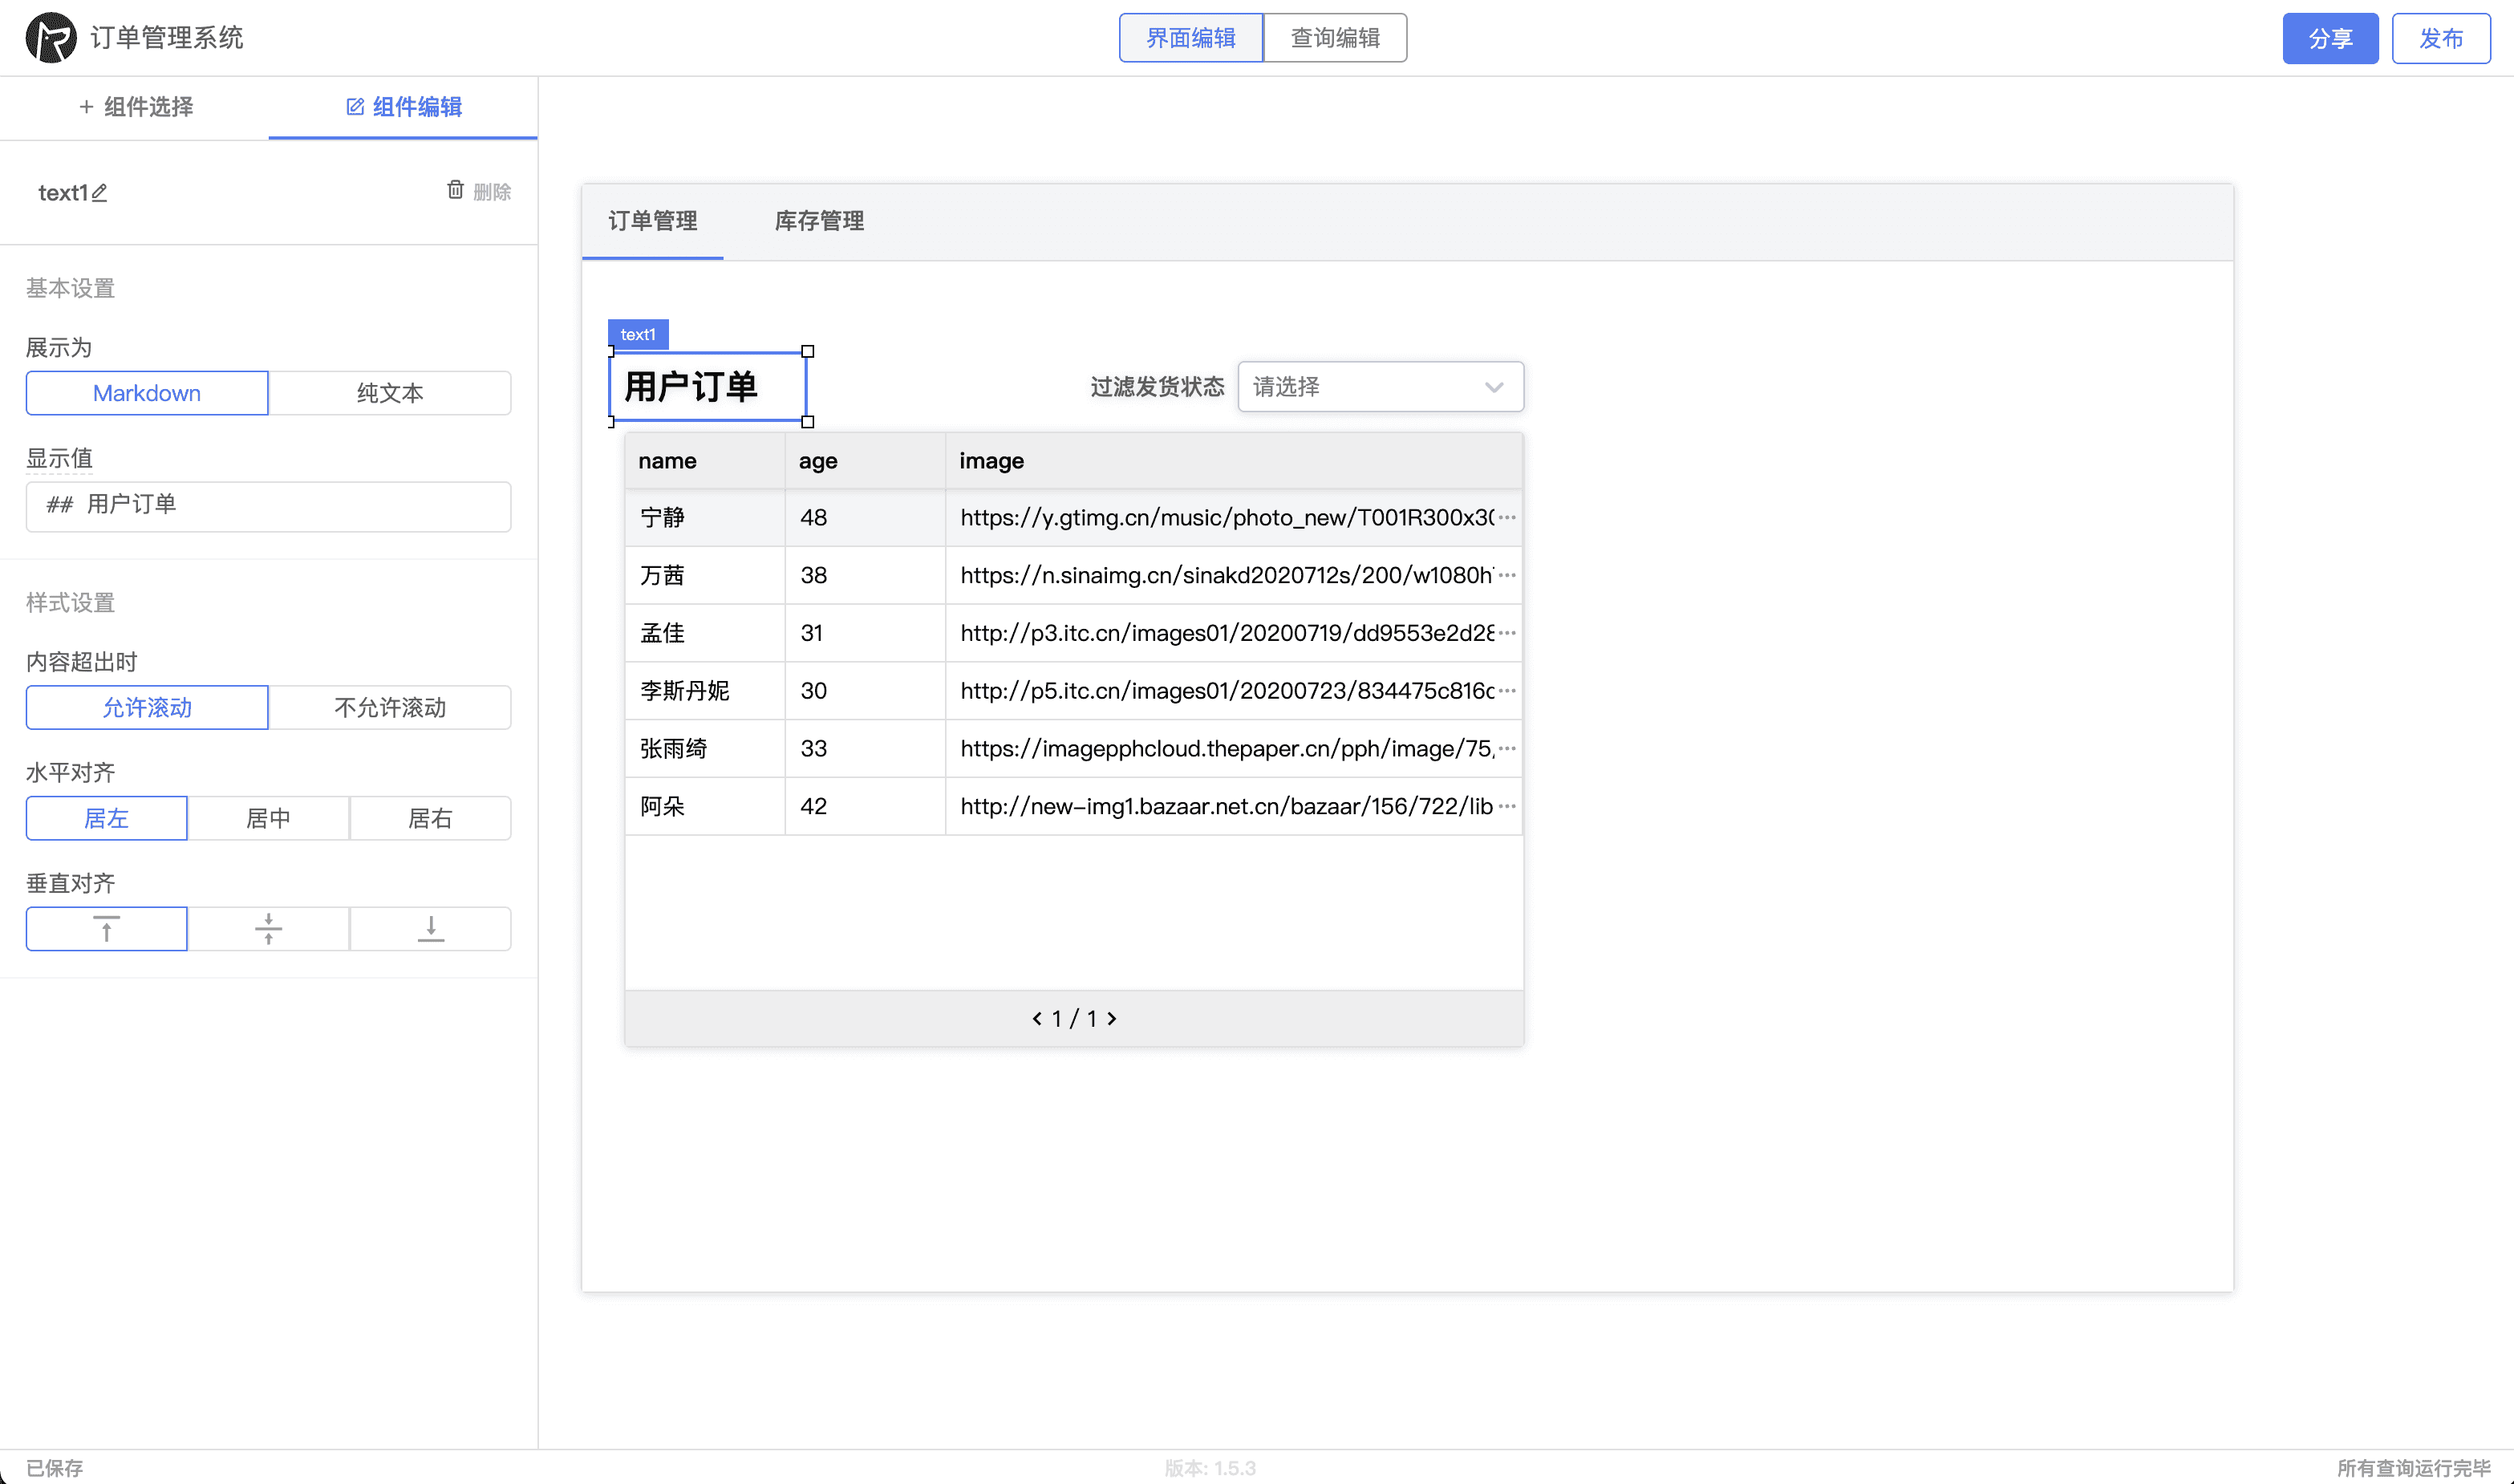Click the name column header
2514x1484 pixels.
[705, 461]
